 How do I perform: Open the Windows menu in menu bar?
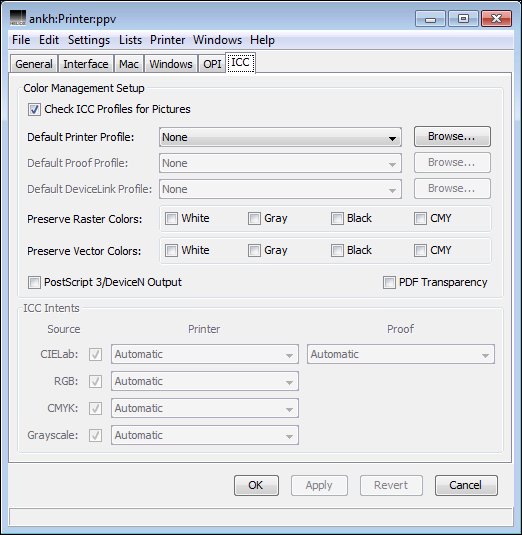(217, 40)
